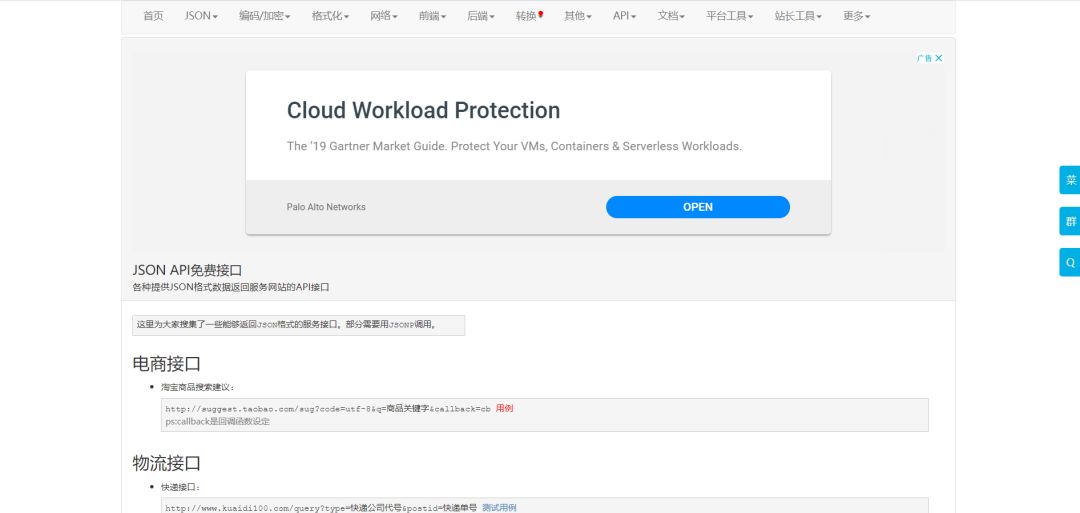Click the red 用例 link
The image size is (1080, 513).
504,408
